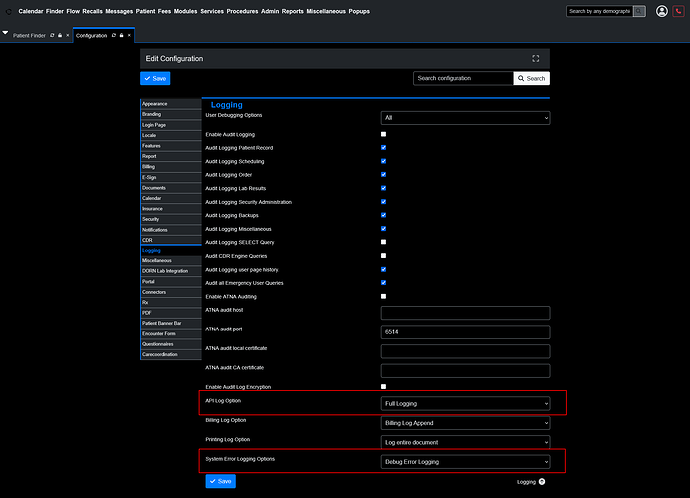Lock the Patient Finder tab
690x498 pixels.
click(60, 35)
